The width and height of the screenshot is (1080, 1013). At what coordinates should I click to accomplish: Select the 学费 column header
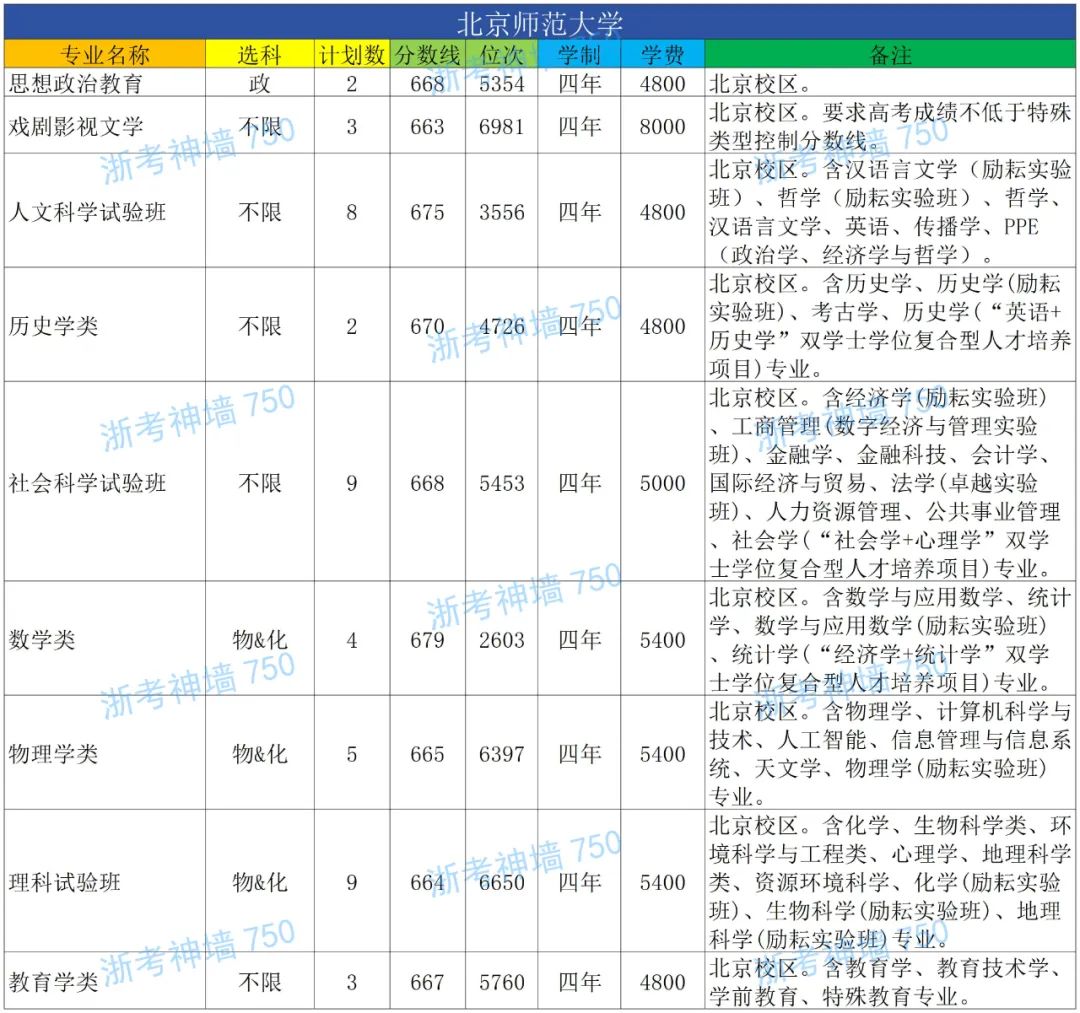[x=663, y=54]
